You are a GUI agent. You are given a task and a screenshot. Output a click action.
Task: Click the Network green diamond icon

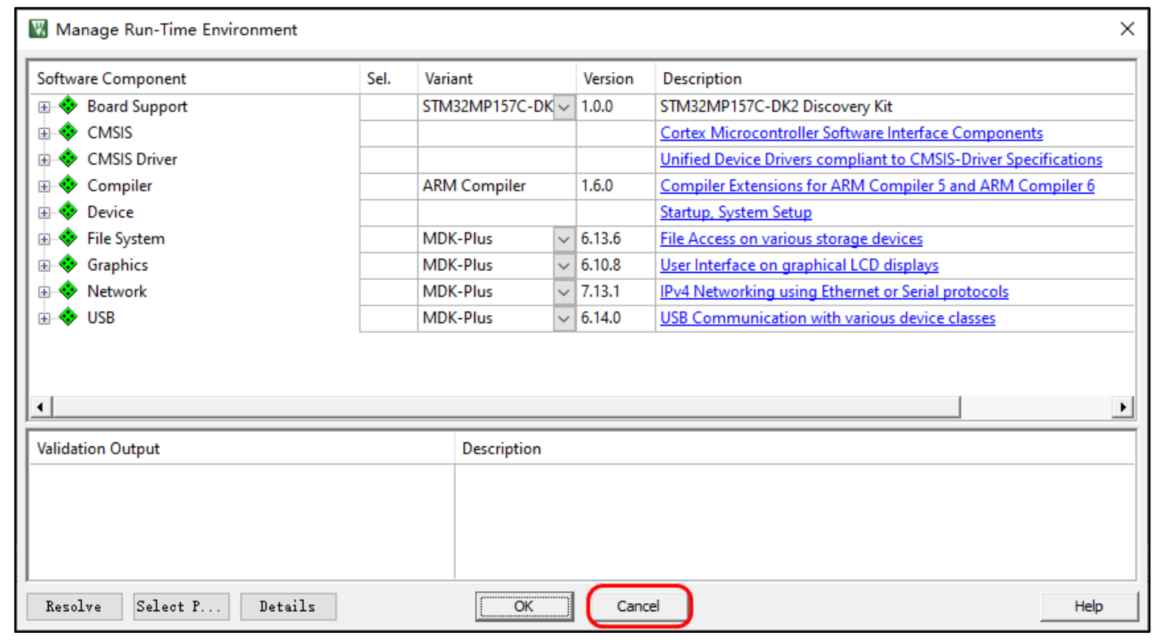pyautogui.click(x=68, y=291)
